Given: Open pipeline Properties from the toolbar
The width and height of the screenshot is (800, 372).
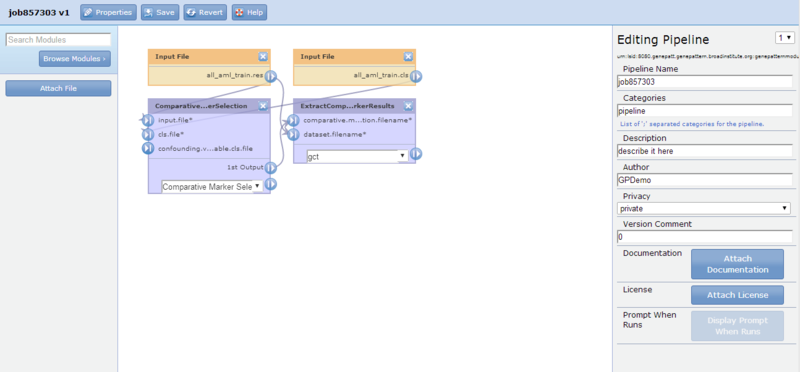Looking at the screenshot, I should [x=108, y=12].
